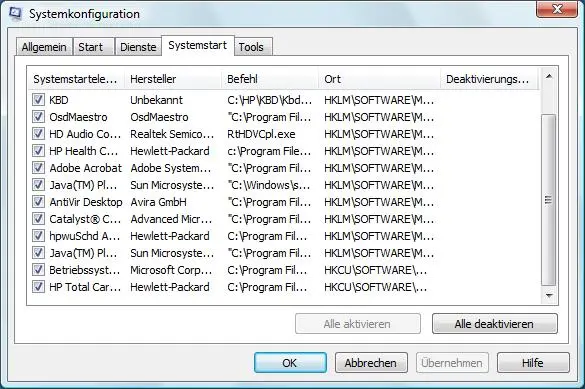Screen dimensions: 585x389
Task: Click the Übernehmen button
Action: pos(452,363)
